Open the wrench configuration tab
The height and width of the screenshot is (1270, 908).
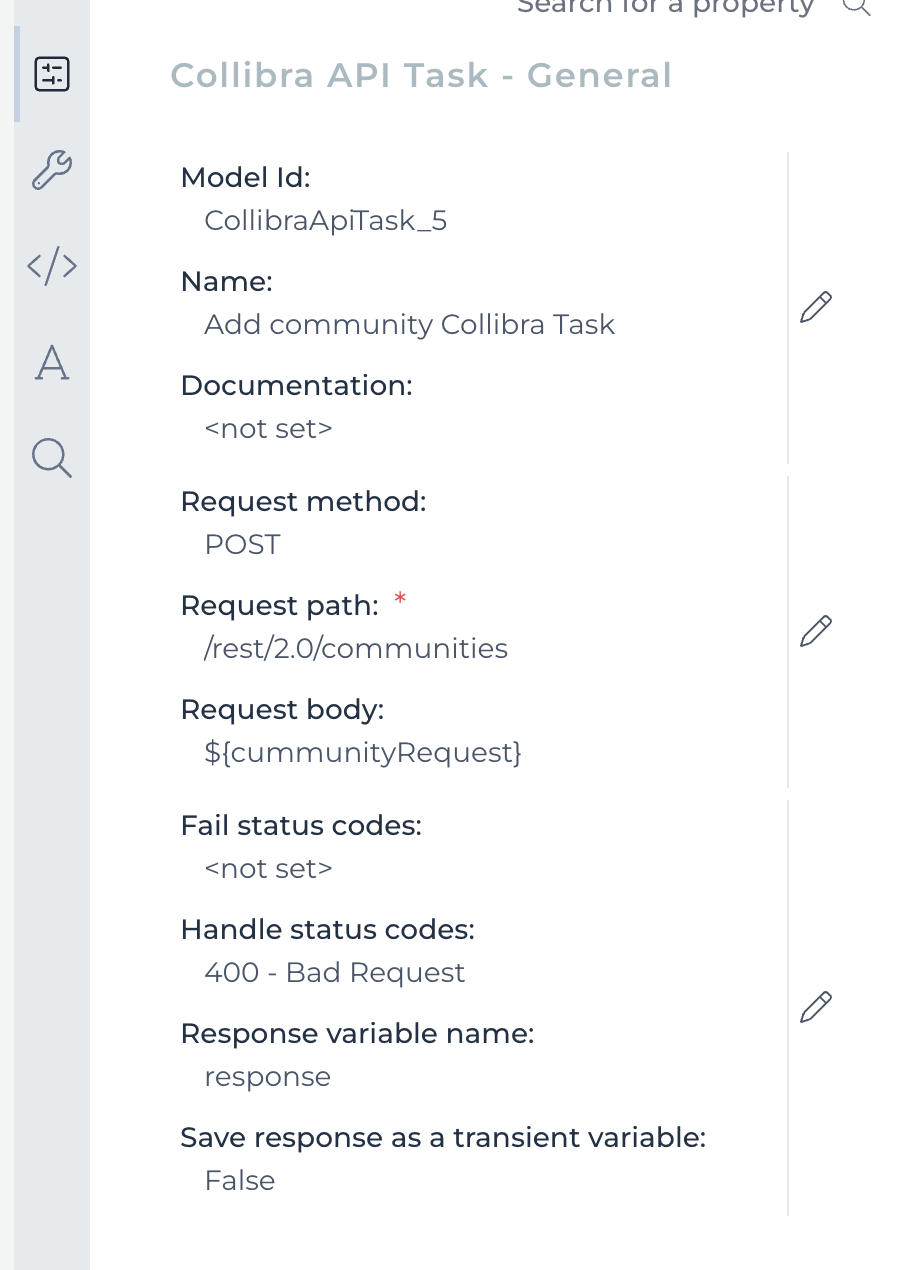coord(52,170)
